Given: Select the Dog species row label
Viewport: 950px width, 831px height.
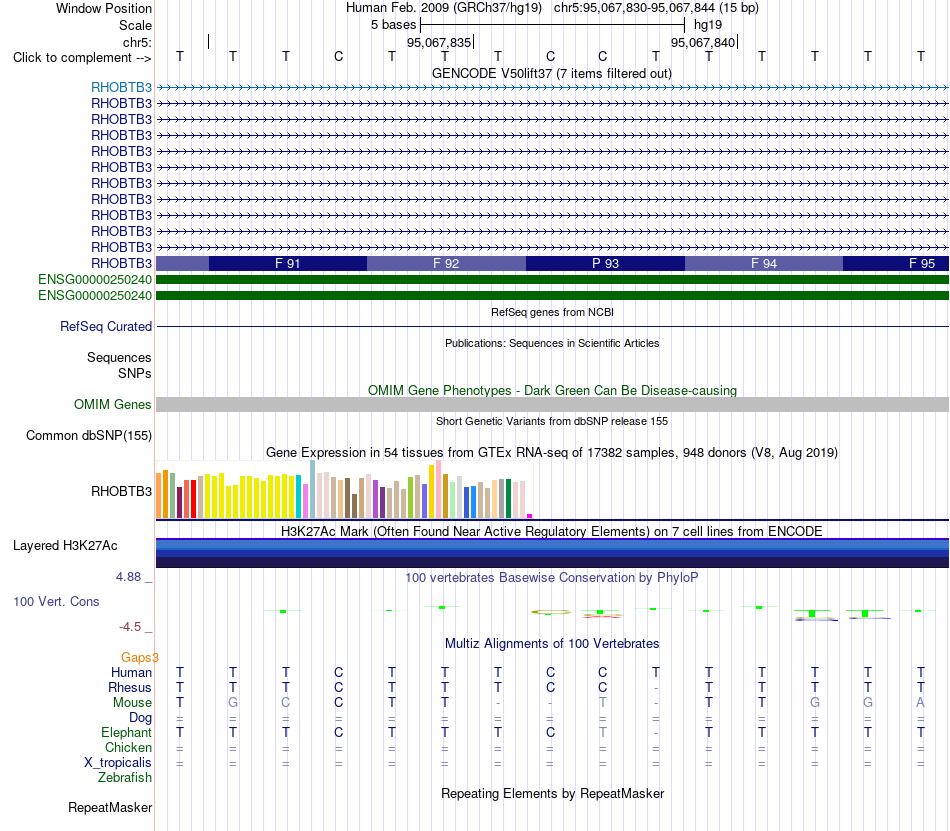Looking at the screenshot, I should (140, 718).
